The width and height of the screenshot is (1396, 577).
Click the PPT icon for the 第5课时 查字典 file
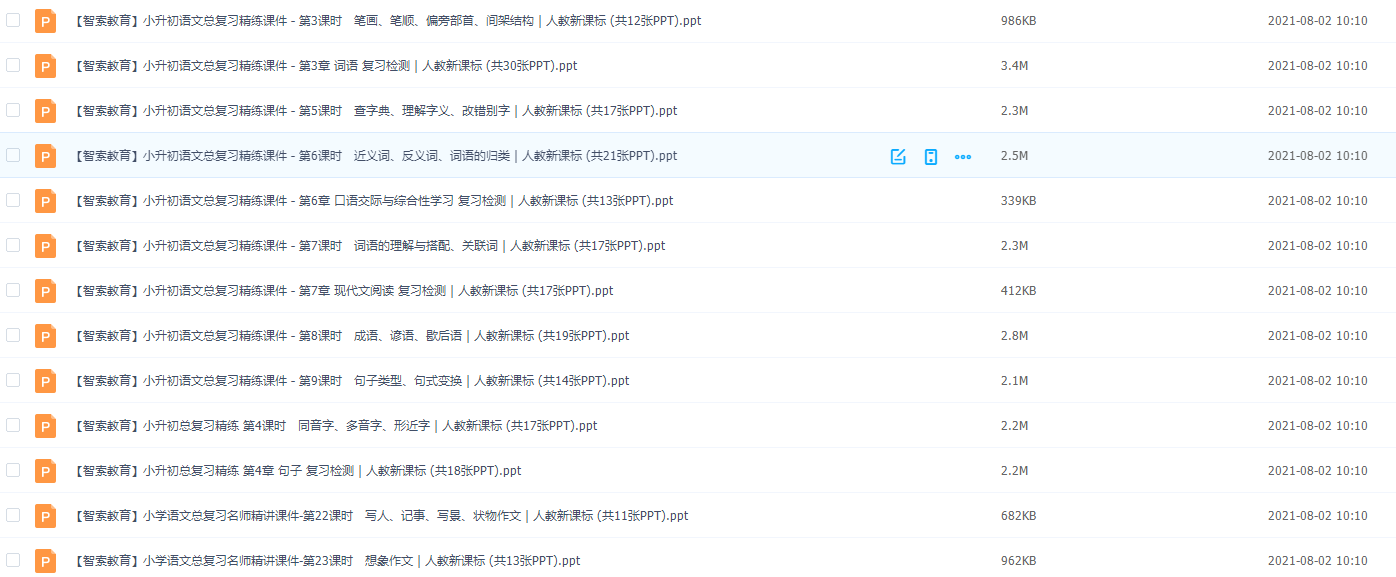click(45, 110)
